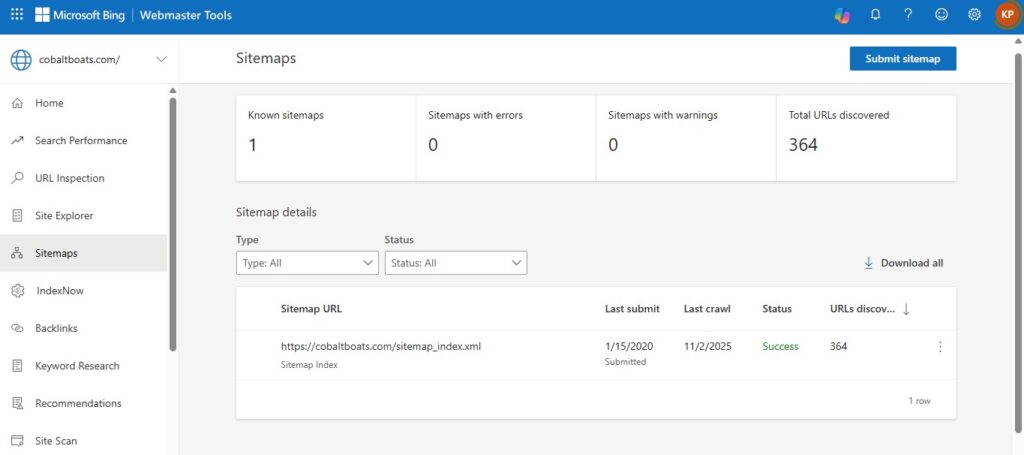Open URL Inspection from sidebar
Image resolution: width=1024 pixels, height=455 pixels.
pos(69,178)
